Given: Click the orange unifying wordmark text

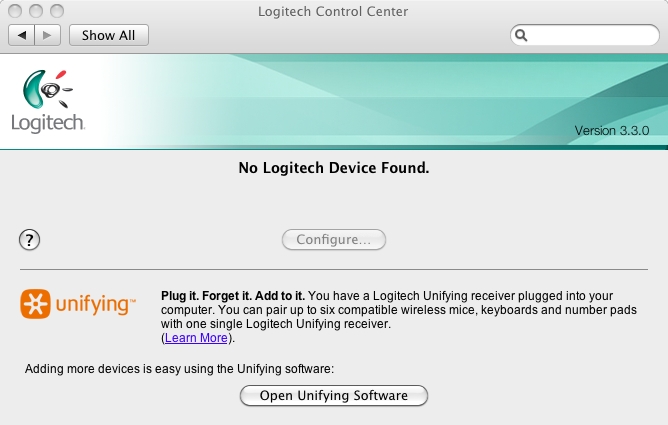Looking at the screenshot, I should coord(95,305).
